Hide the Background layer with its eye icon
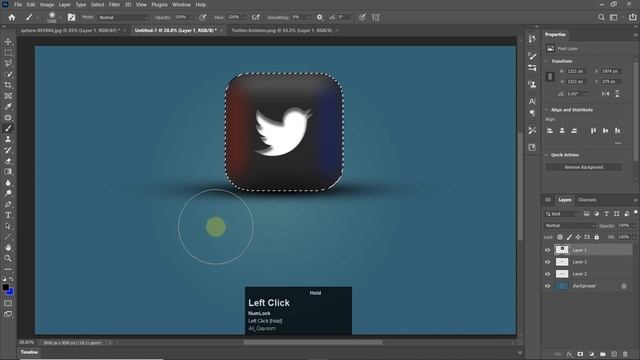Image resolution: width=640 pixels, height=360 pixels. 548,286
